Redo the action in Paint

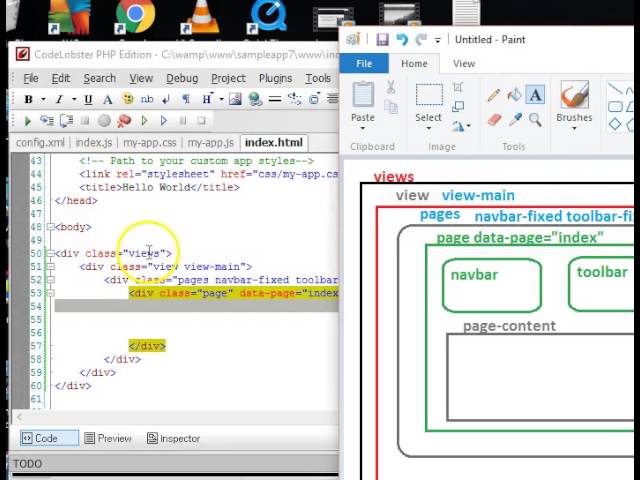point(420,40)
